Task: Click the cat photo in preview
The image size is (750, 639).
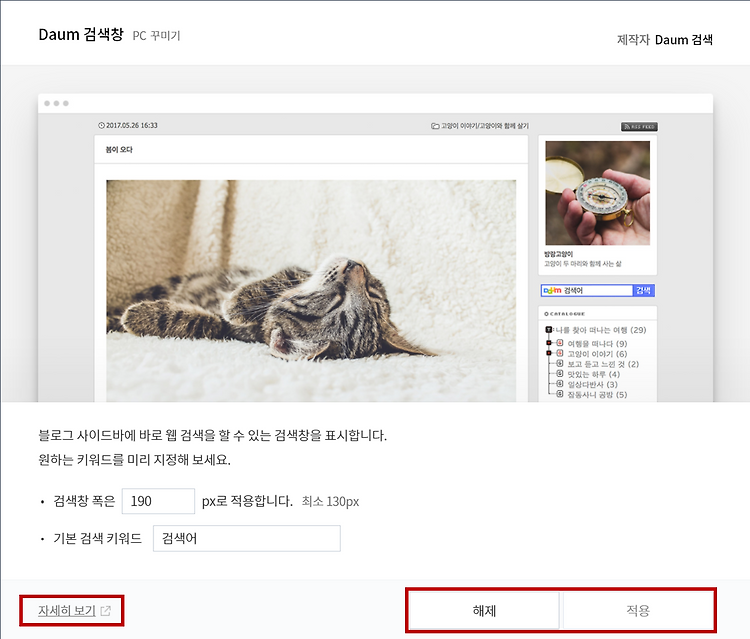Action: coord(311,291)
